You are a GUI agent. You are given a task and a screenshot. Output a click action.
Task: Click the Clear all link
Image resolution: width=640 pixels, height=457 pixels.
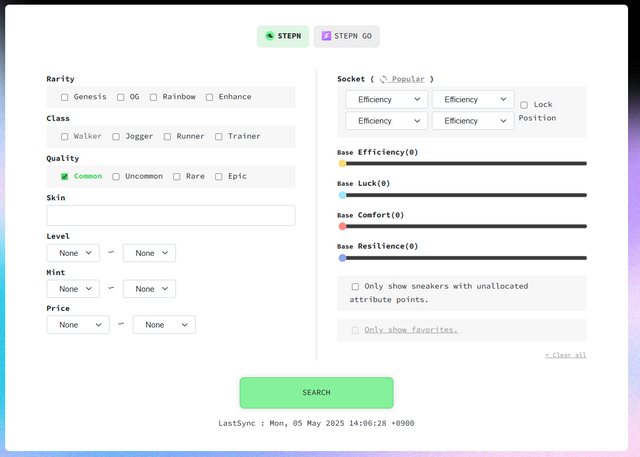pyautogui.click(x=566, y=355)
